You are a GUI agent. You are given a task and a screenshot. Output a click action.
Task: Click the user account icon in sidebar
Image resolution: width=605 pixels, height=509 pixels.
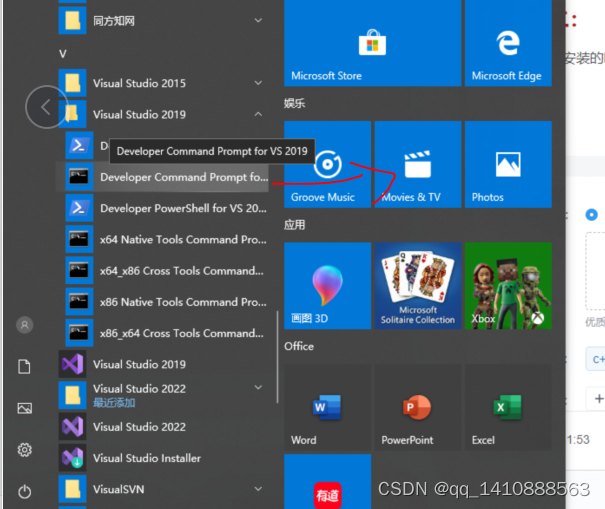pos(25,325)
